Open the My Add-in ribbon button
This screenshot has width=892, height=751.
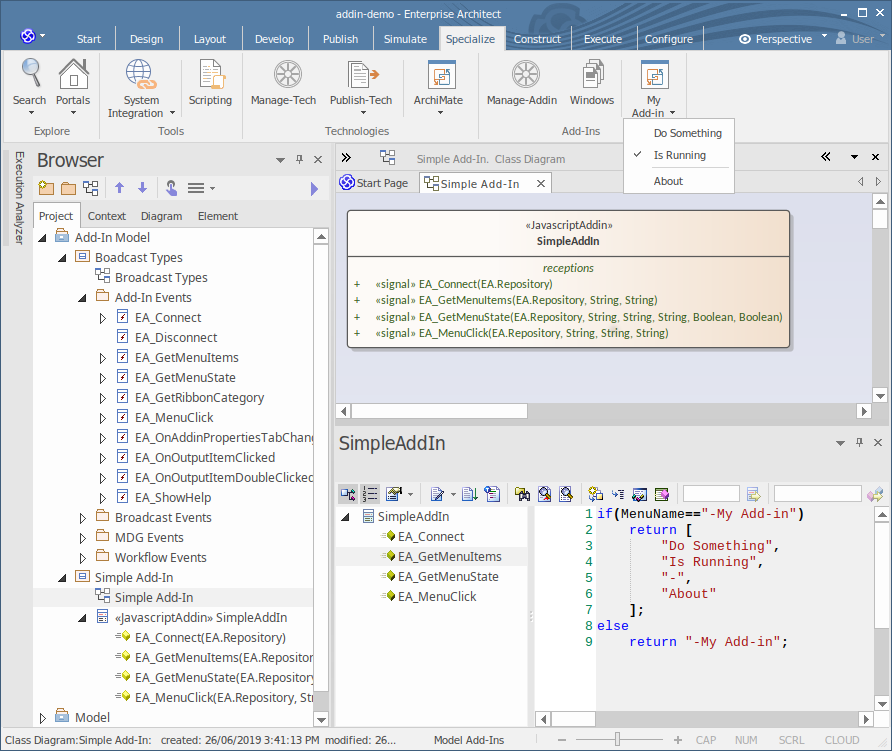(654, 88)
